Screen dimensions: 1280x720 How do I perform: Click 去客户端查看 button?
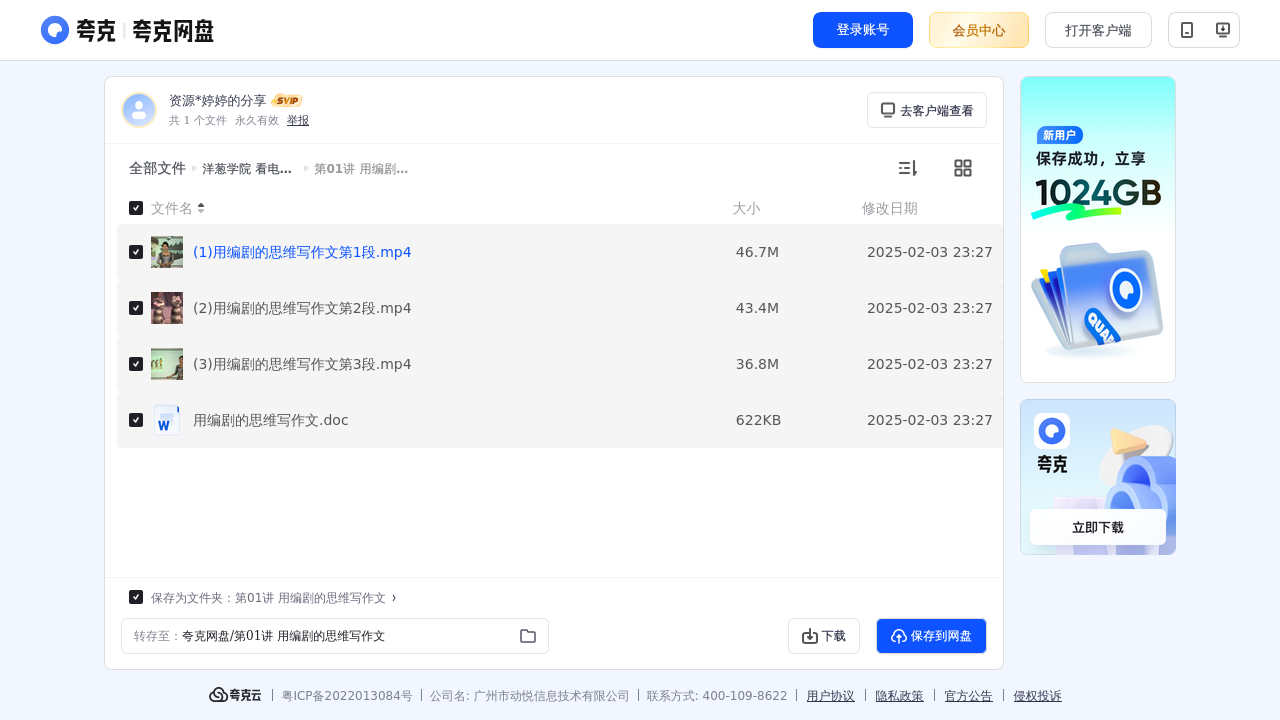click(927, 110)
